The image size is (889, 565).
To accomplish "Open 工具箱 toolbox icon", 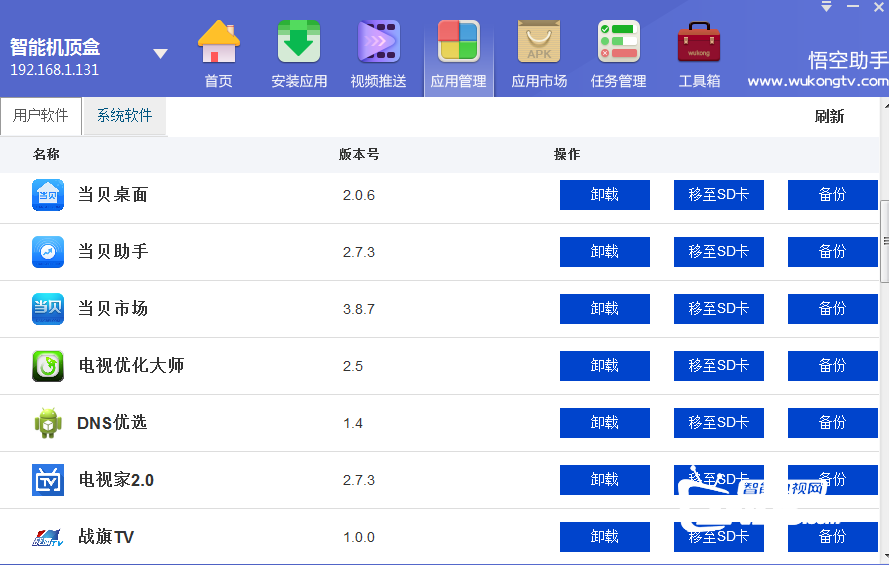I will click(698, 42).
